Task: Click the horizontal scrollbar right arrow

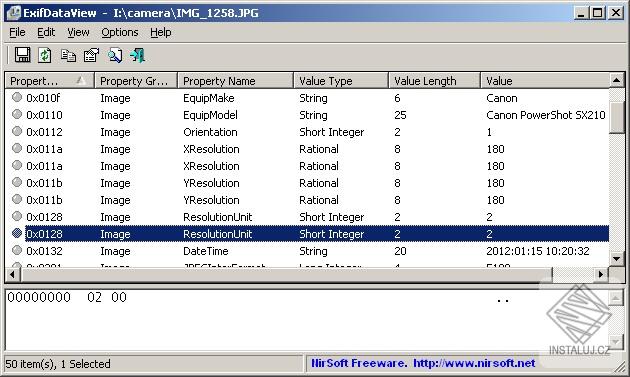Action: (x=601, y=275)
